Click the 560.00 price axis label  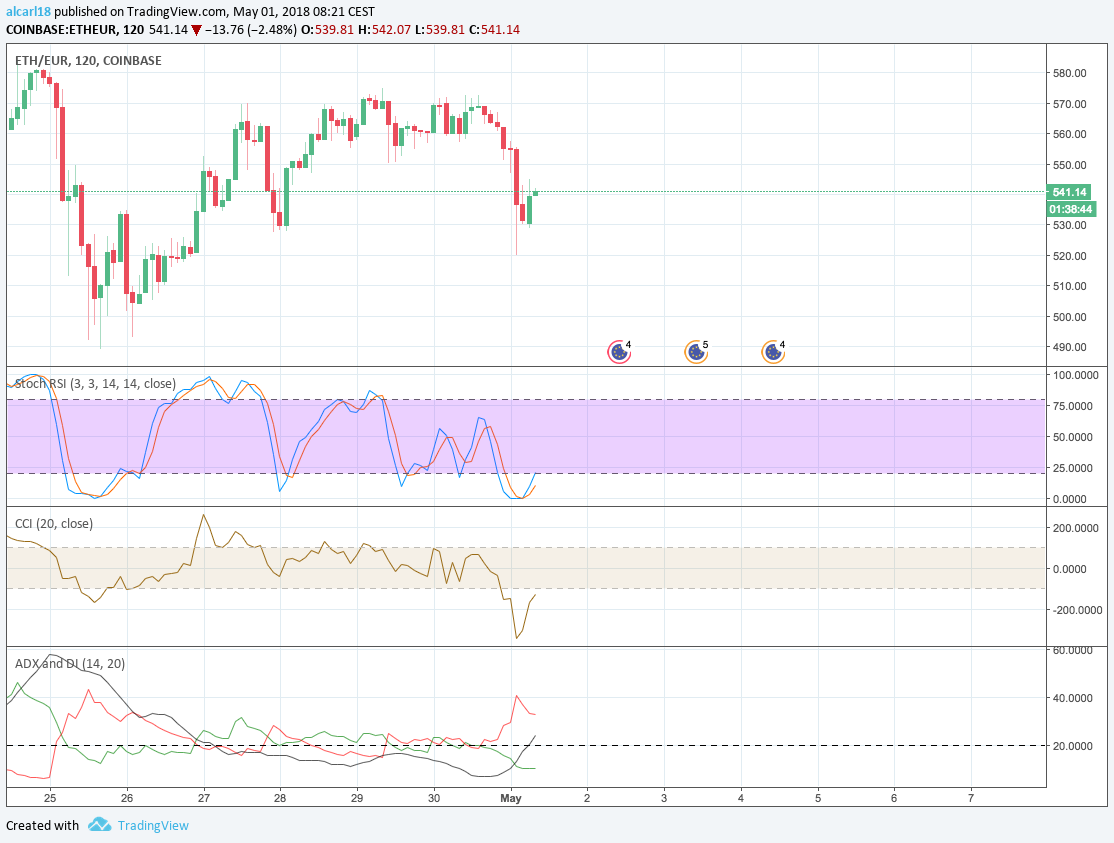click(1069, 134)
